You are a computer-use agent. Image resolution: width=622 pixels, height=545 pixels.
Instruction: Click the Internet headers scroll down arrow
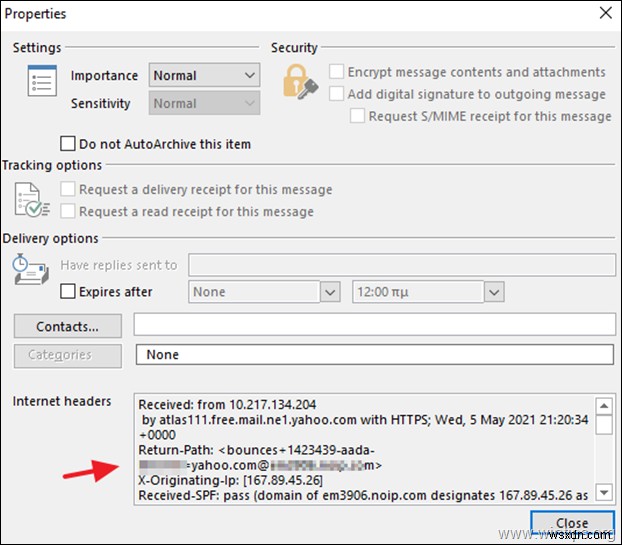(x=604, y=493)
